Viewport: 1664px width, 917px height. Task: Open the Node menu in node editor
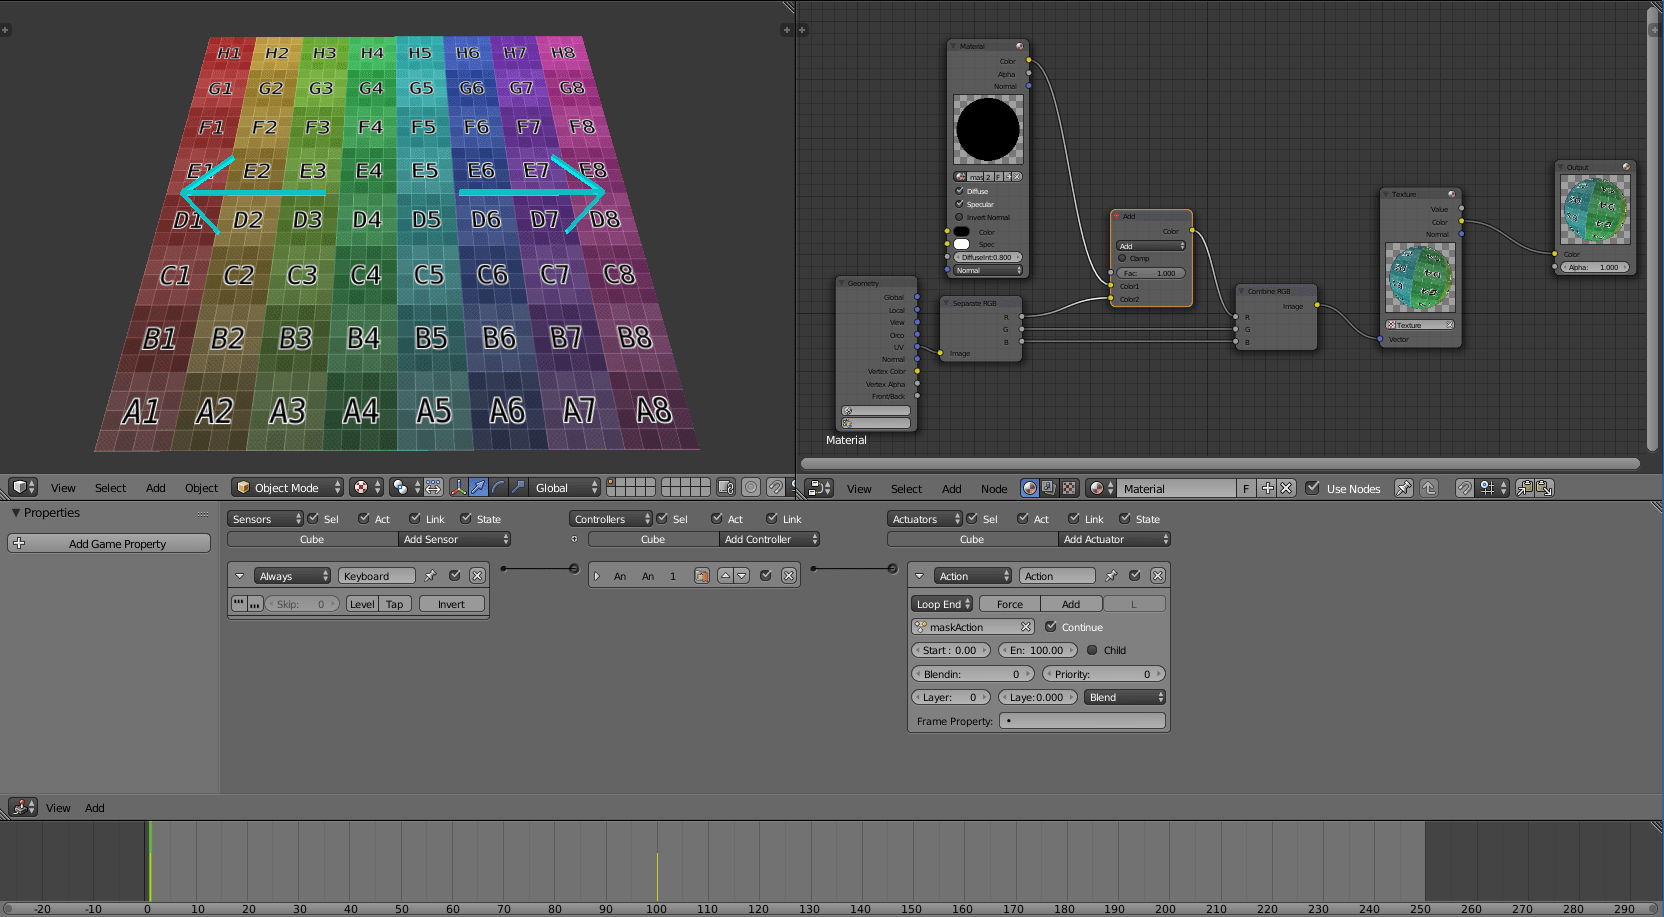coord(994,489)
